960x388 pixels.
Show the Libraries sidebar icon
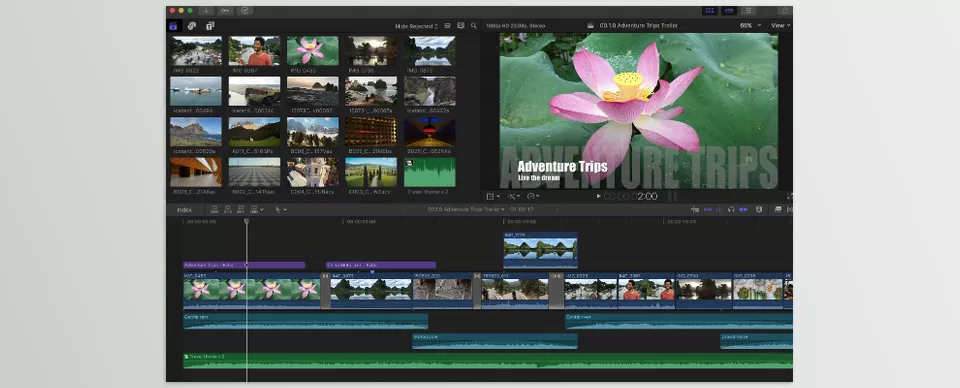pos(173,26)
